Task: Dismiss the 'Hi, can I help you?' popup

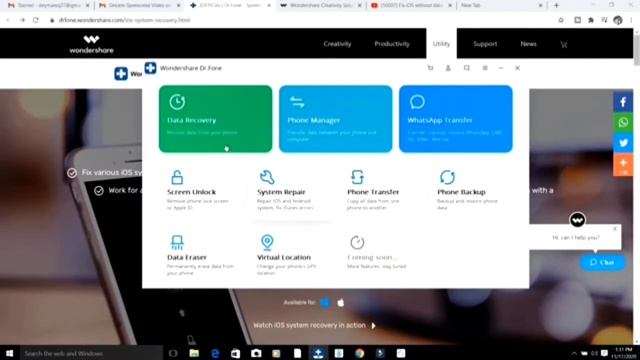Action: (615, 229)
